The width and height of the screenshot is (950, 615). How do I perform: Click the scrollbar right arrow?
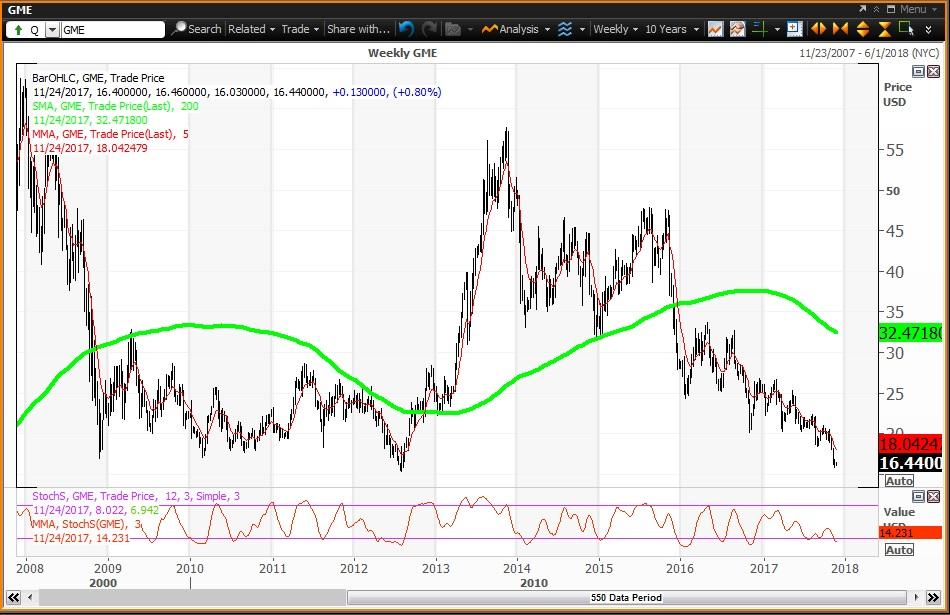(915, 597)
